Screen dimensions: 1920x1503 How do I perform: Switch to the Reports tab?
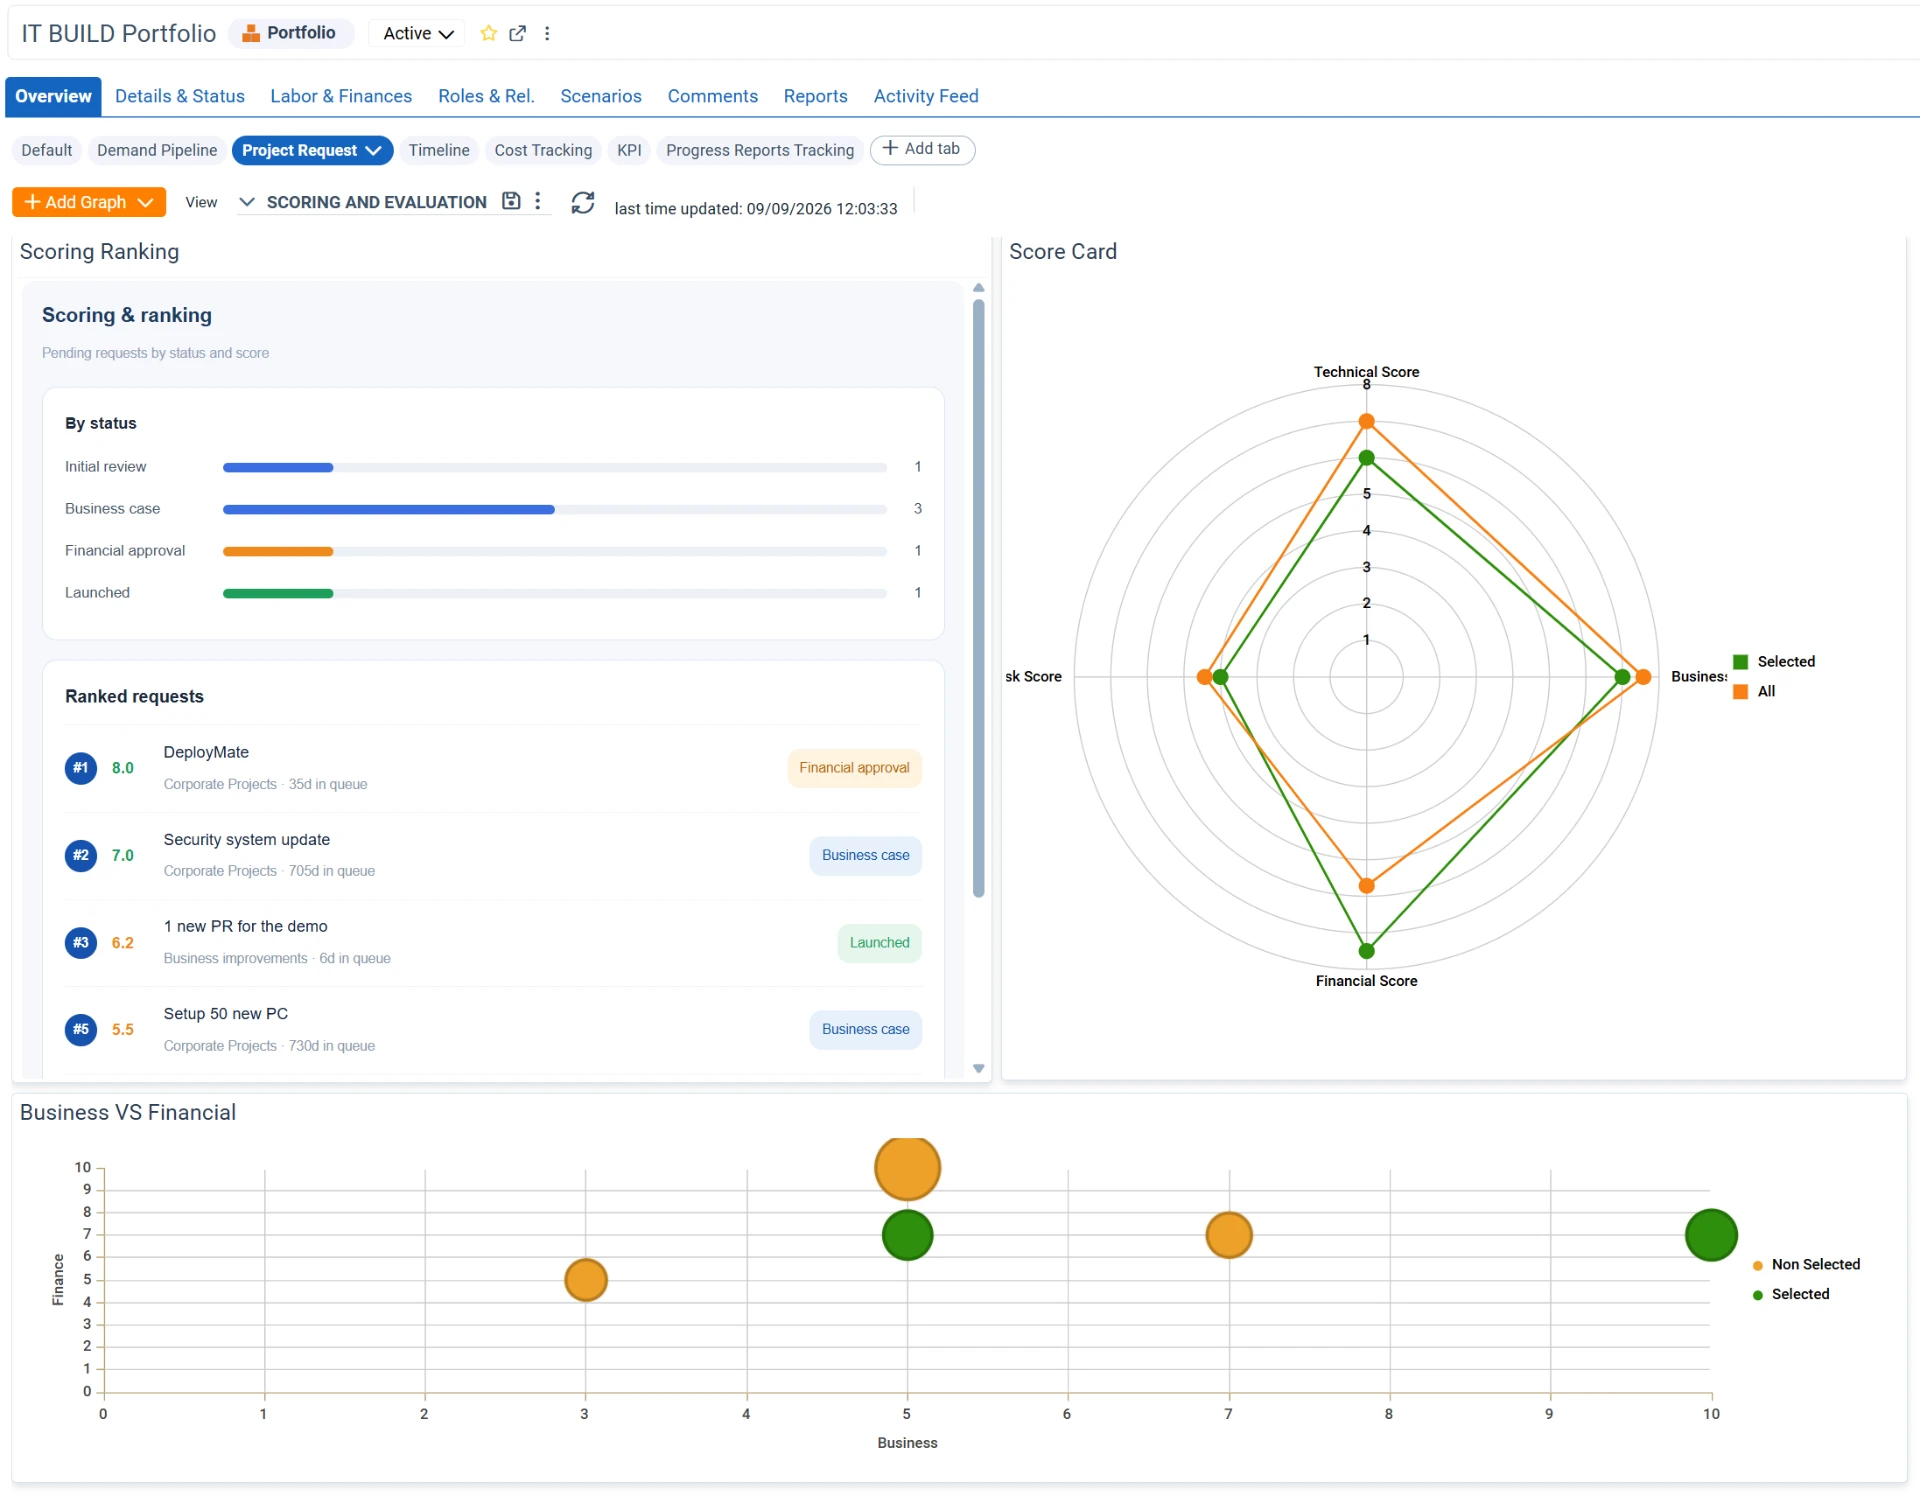(816, 96)
